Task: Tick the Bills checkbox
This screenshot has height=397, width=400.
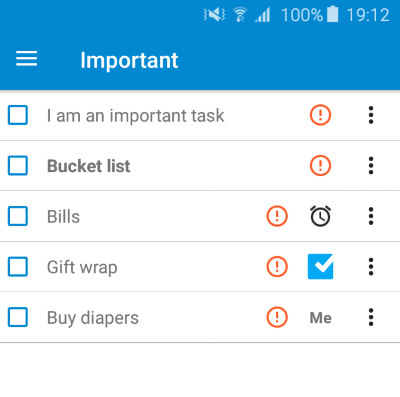Action: coord(18,216)
